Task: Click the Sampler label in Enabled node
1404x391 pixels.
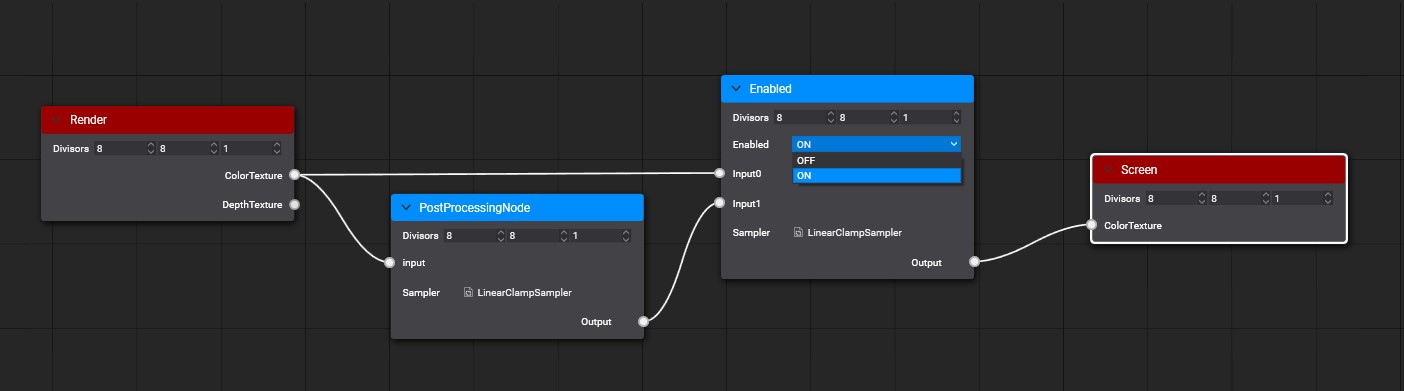Action: (x=751, y=232)
